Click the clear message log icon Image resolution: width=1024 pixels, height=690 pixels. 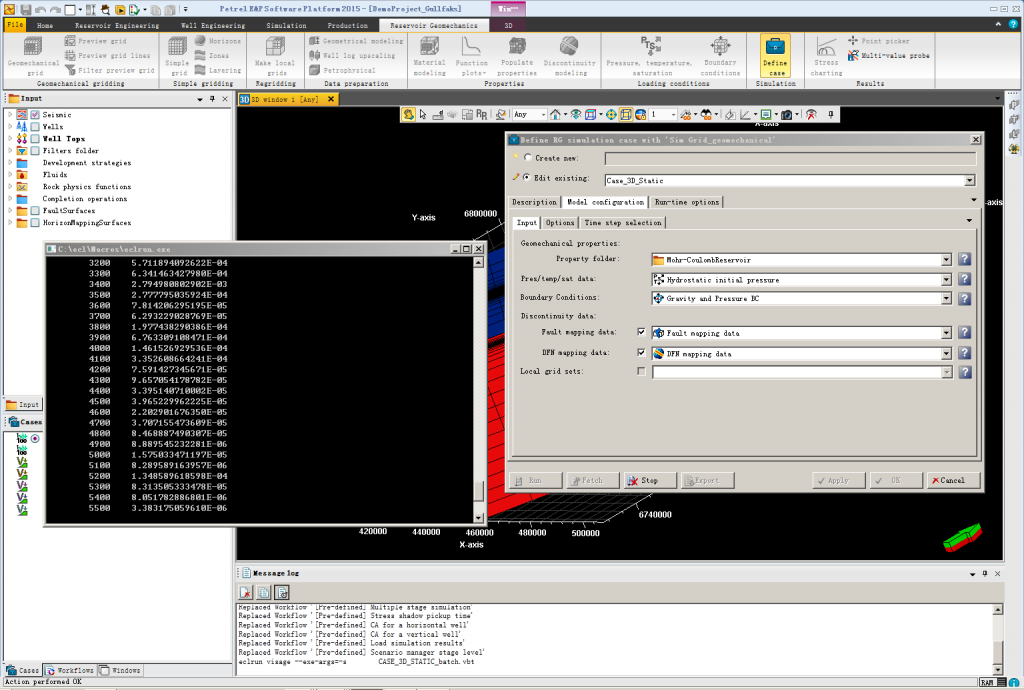[x=246, y=592]
